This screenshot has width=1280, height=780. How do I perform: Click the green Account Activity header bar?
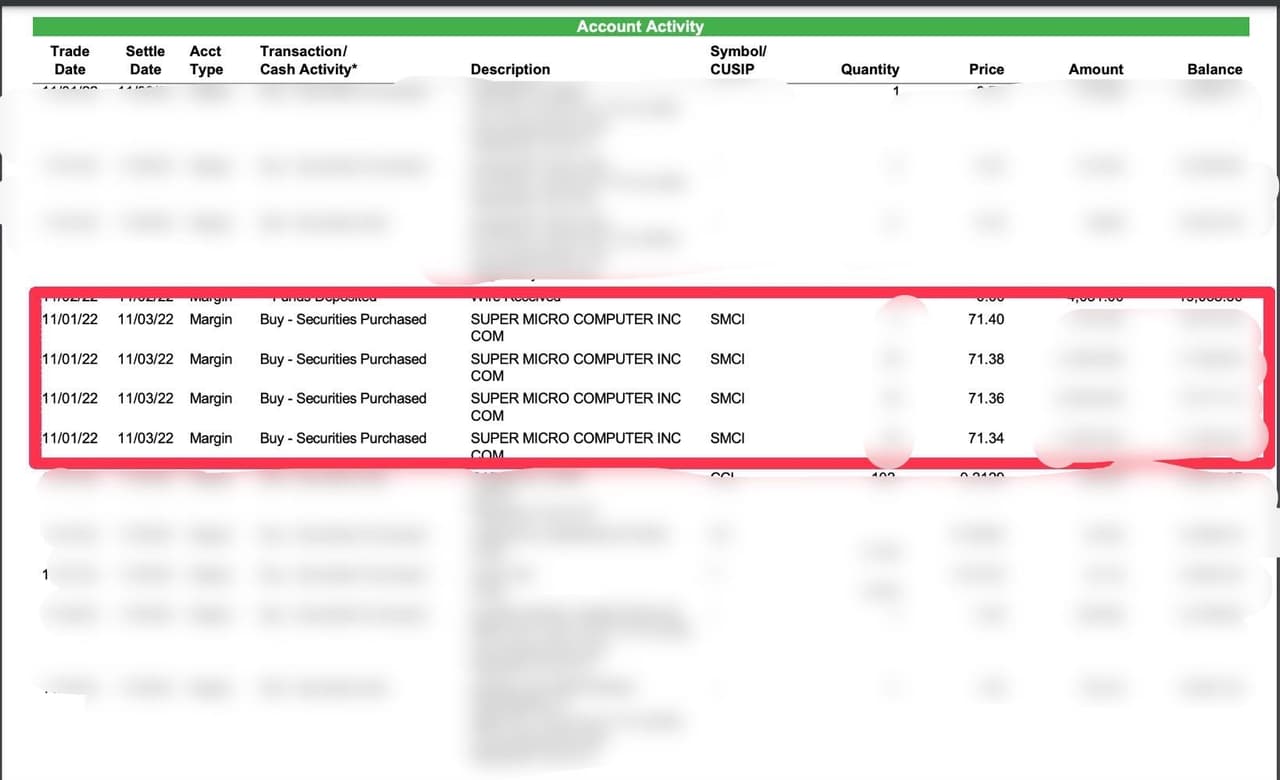[x=640, y=27]
